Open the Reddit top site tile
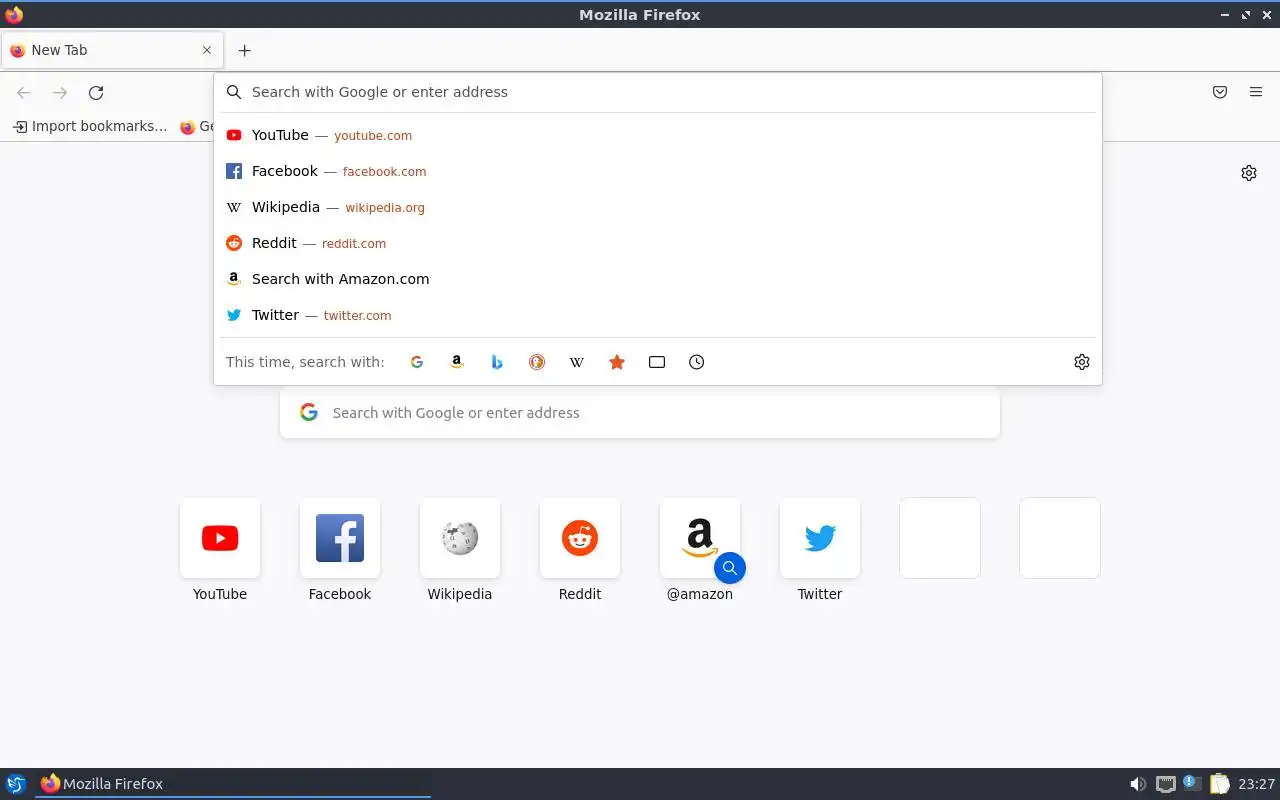 (580, 538)
